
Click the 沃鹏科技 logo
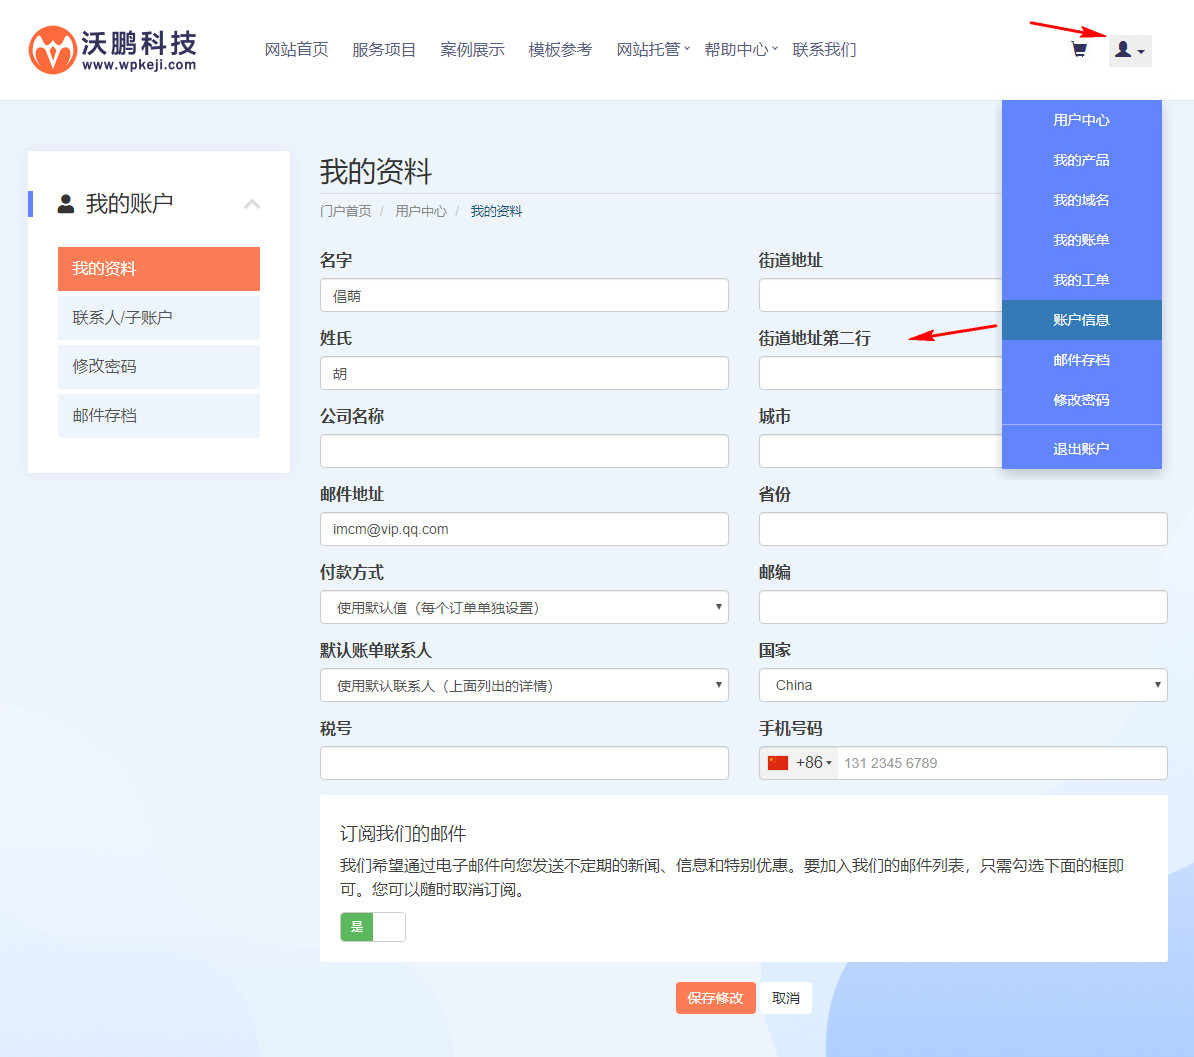coord(113,50)
